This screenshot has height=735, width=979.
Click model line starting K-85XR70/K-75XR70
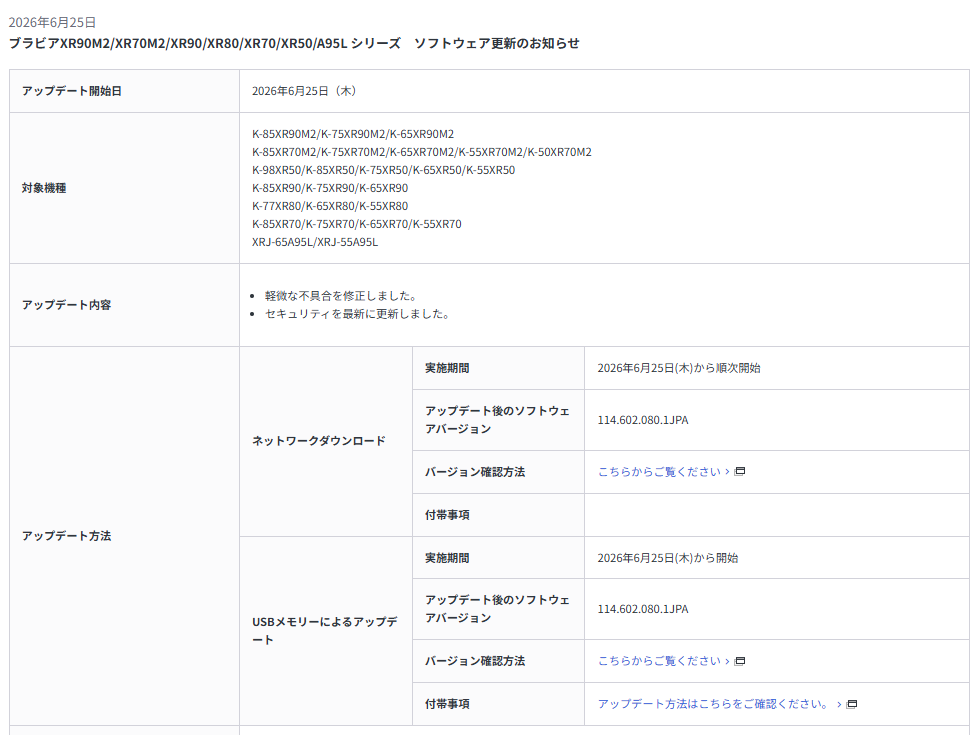click(x=357, y=224)
